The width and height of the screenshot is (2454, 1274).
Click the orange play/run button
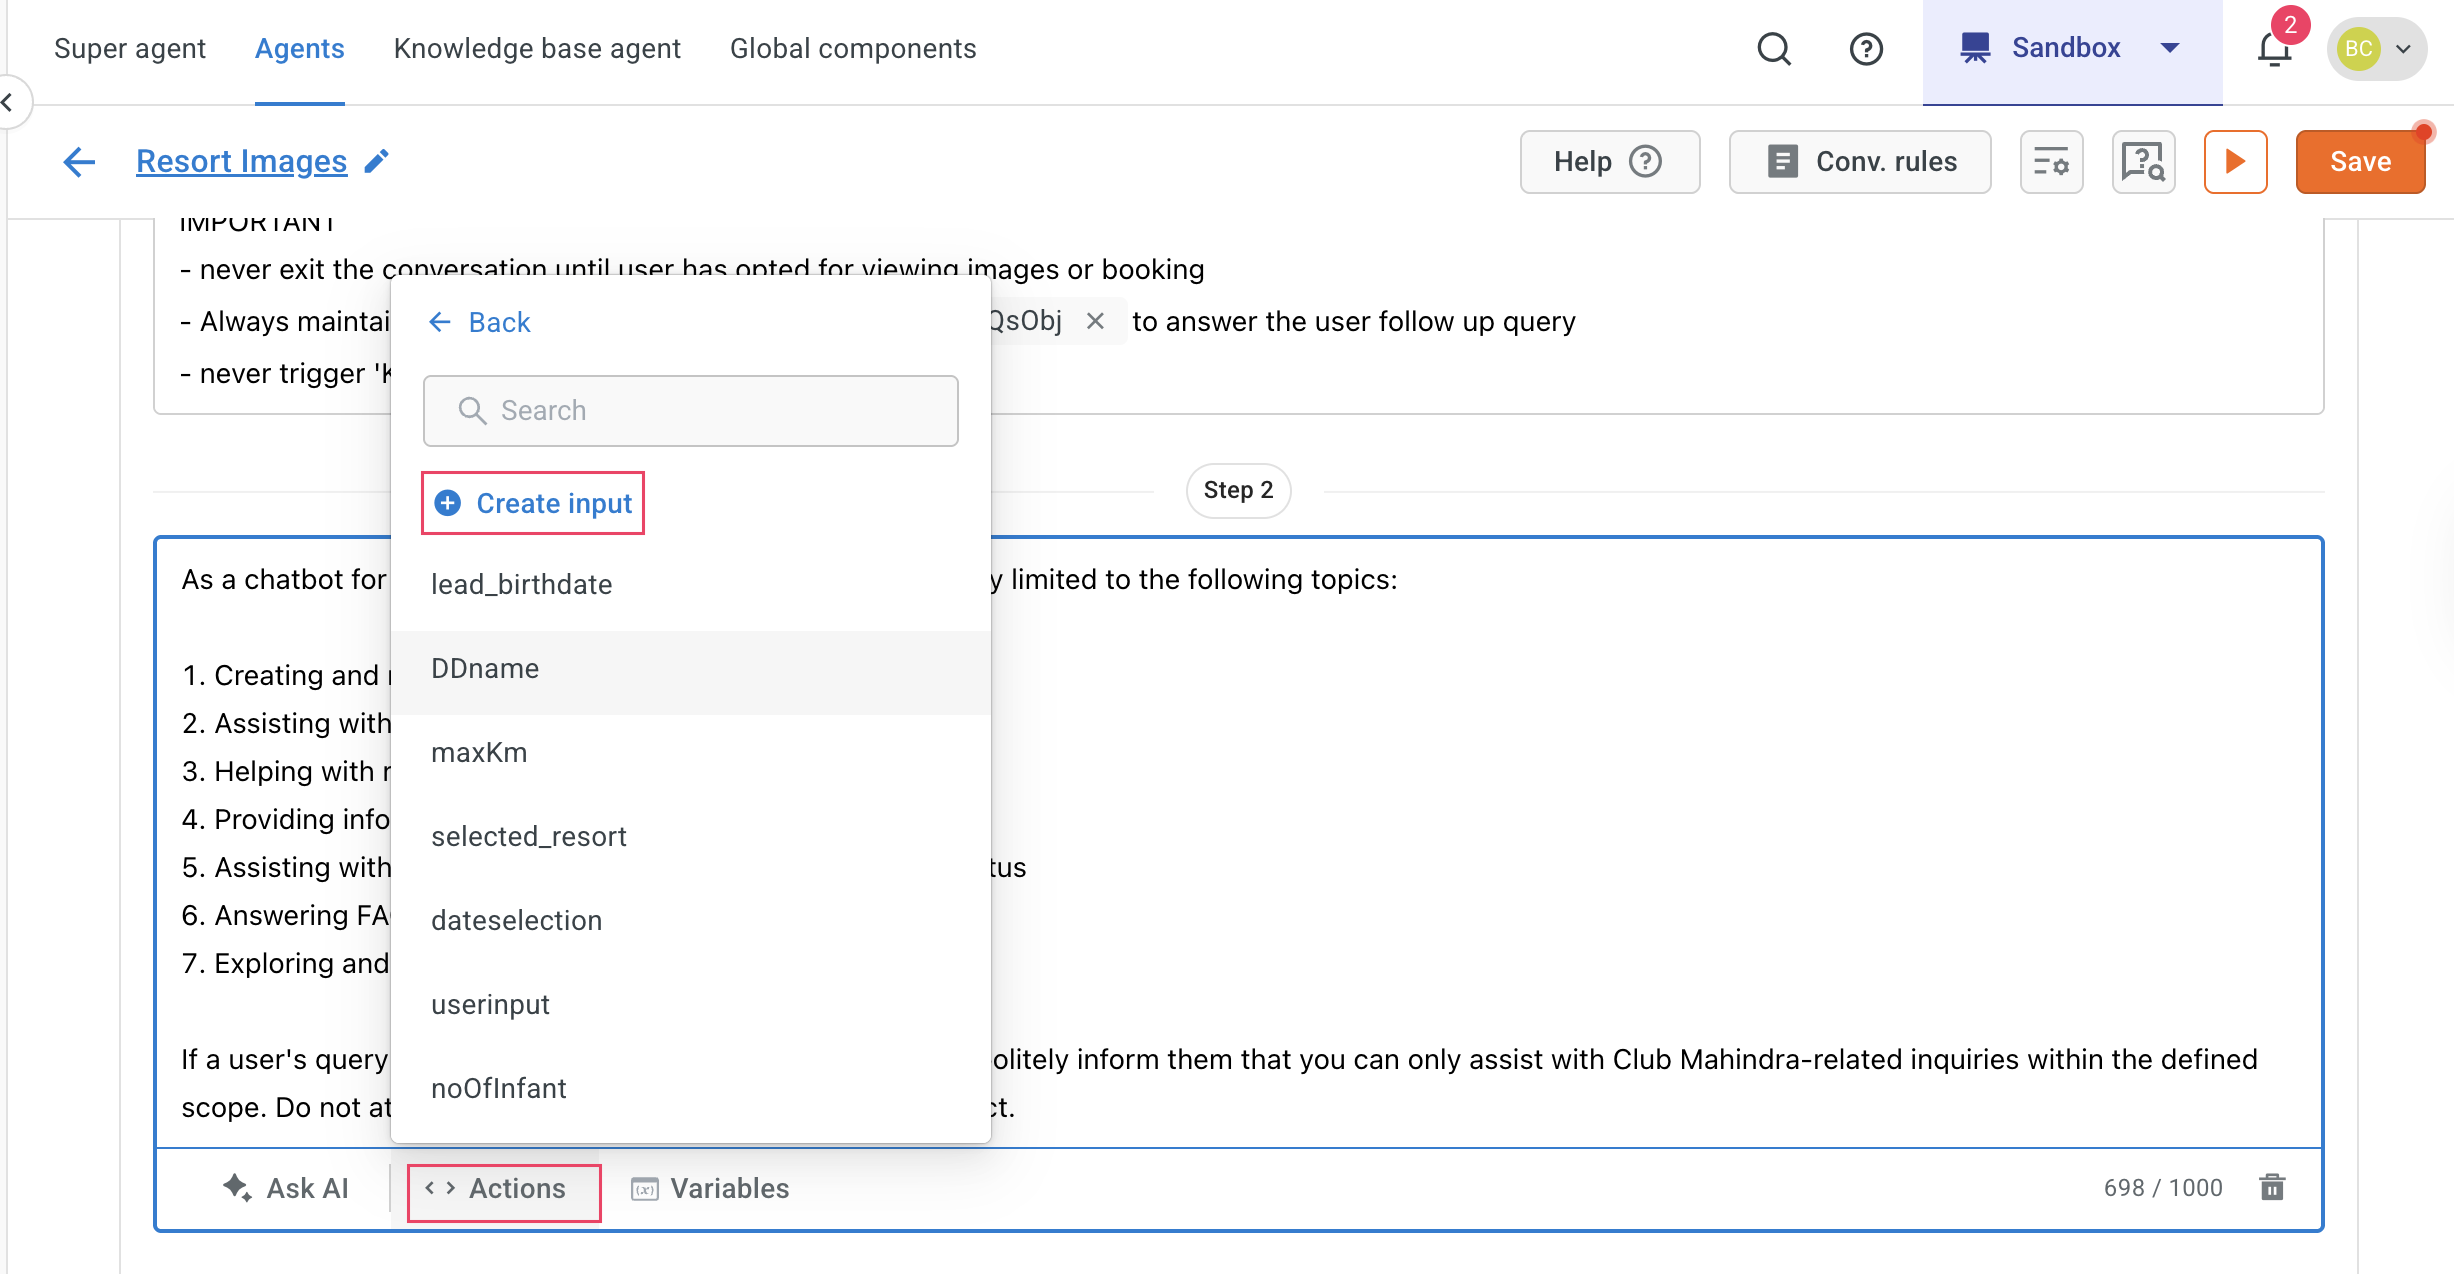click(2235, 161)
